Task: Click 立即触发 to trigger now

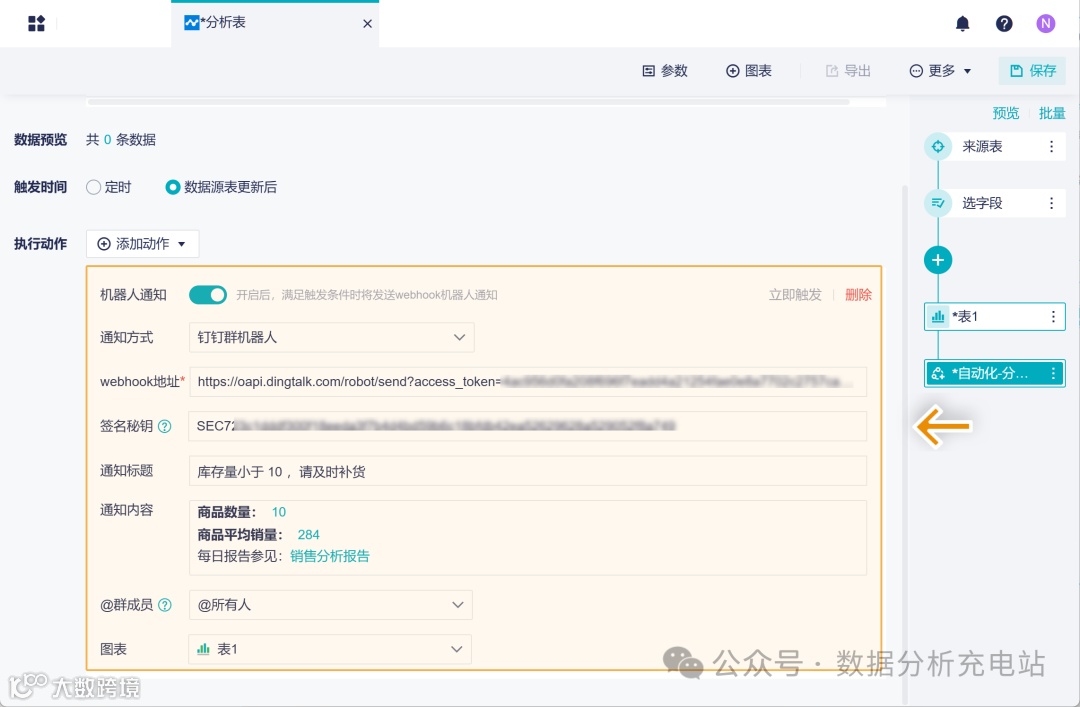Action: click(x=795, y=295)
